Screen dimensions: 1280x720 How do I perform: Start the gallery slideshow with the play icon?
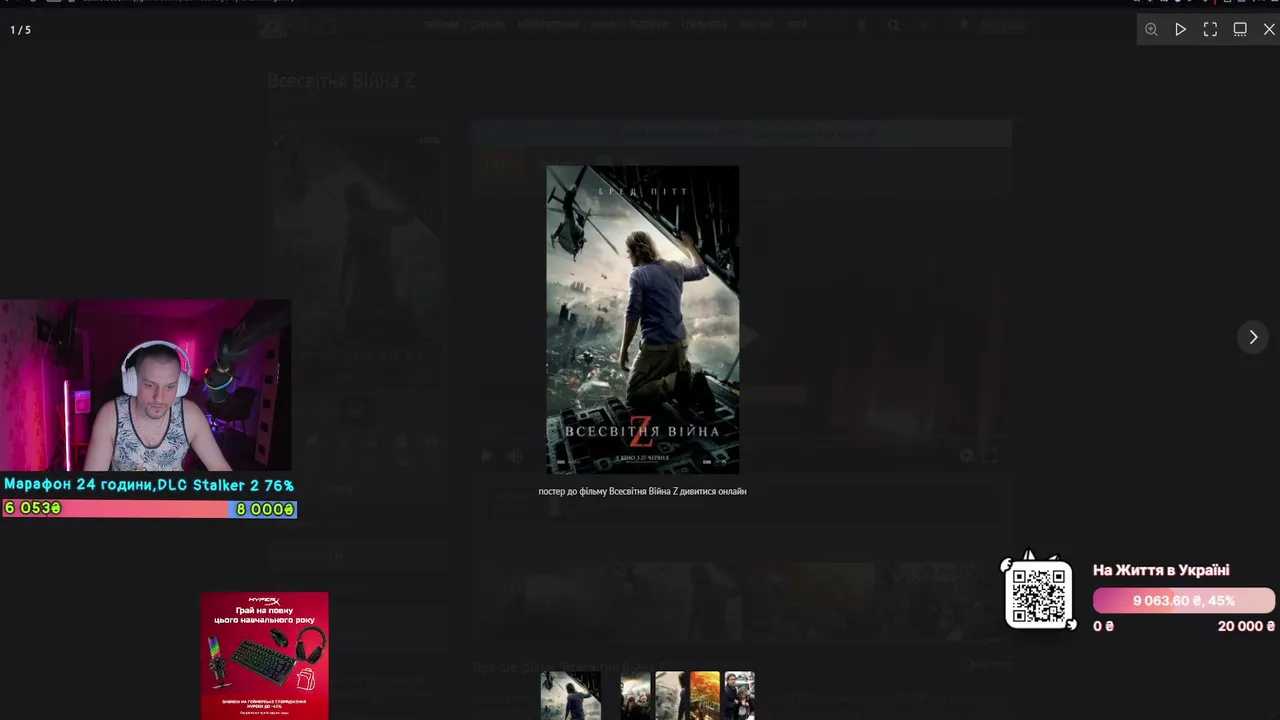(1181, 30)
